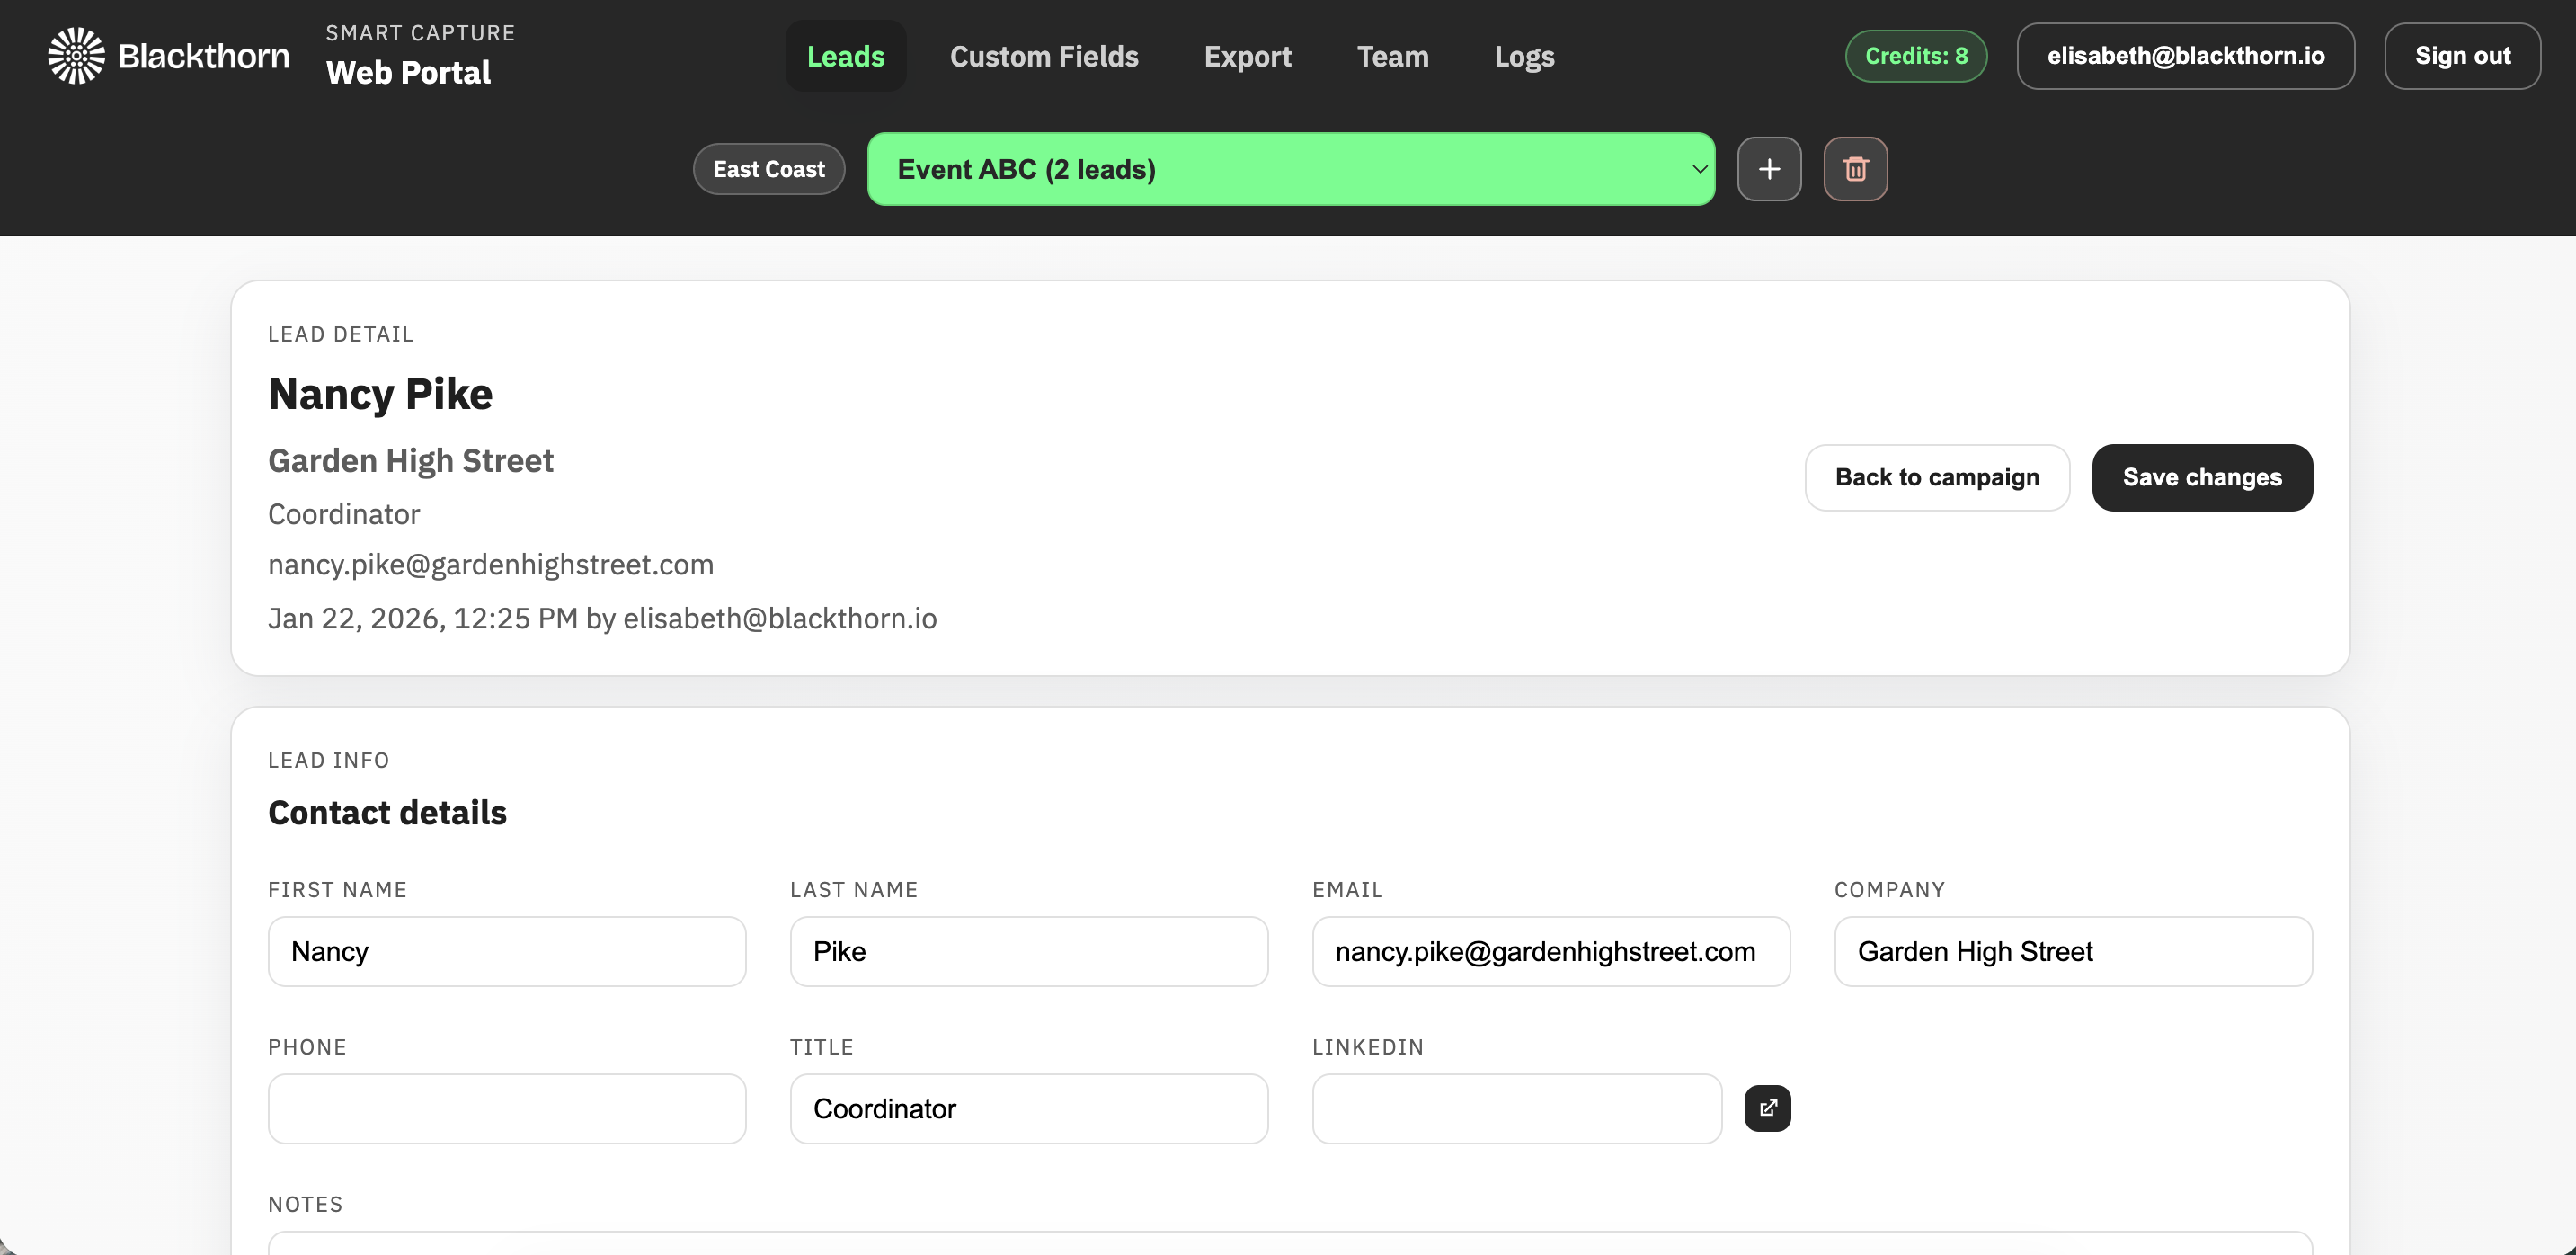2576x1255 pixels.
Task: Click the plus icon to add a campaign
Action: [1769, 168]
